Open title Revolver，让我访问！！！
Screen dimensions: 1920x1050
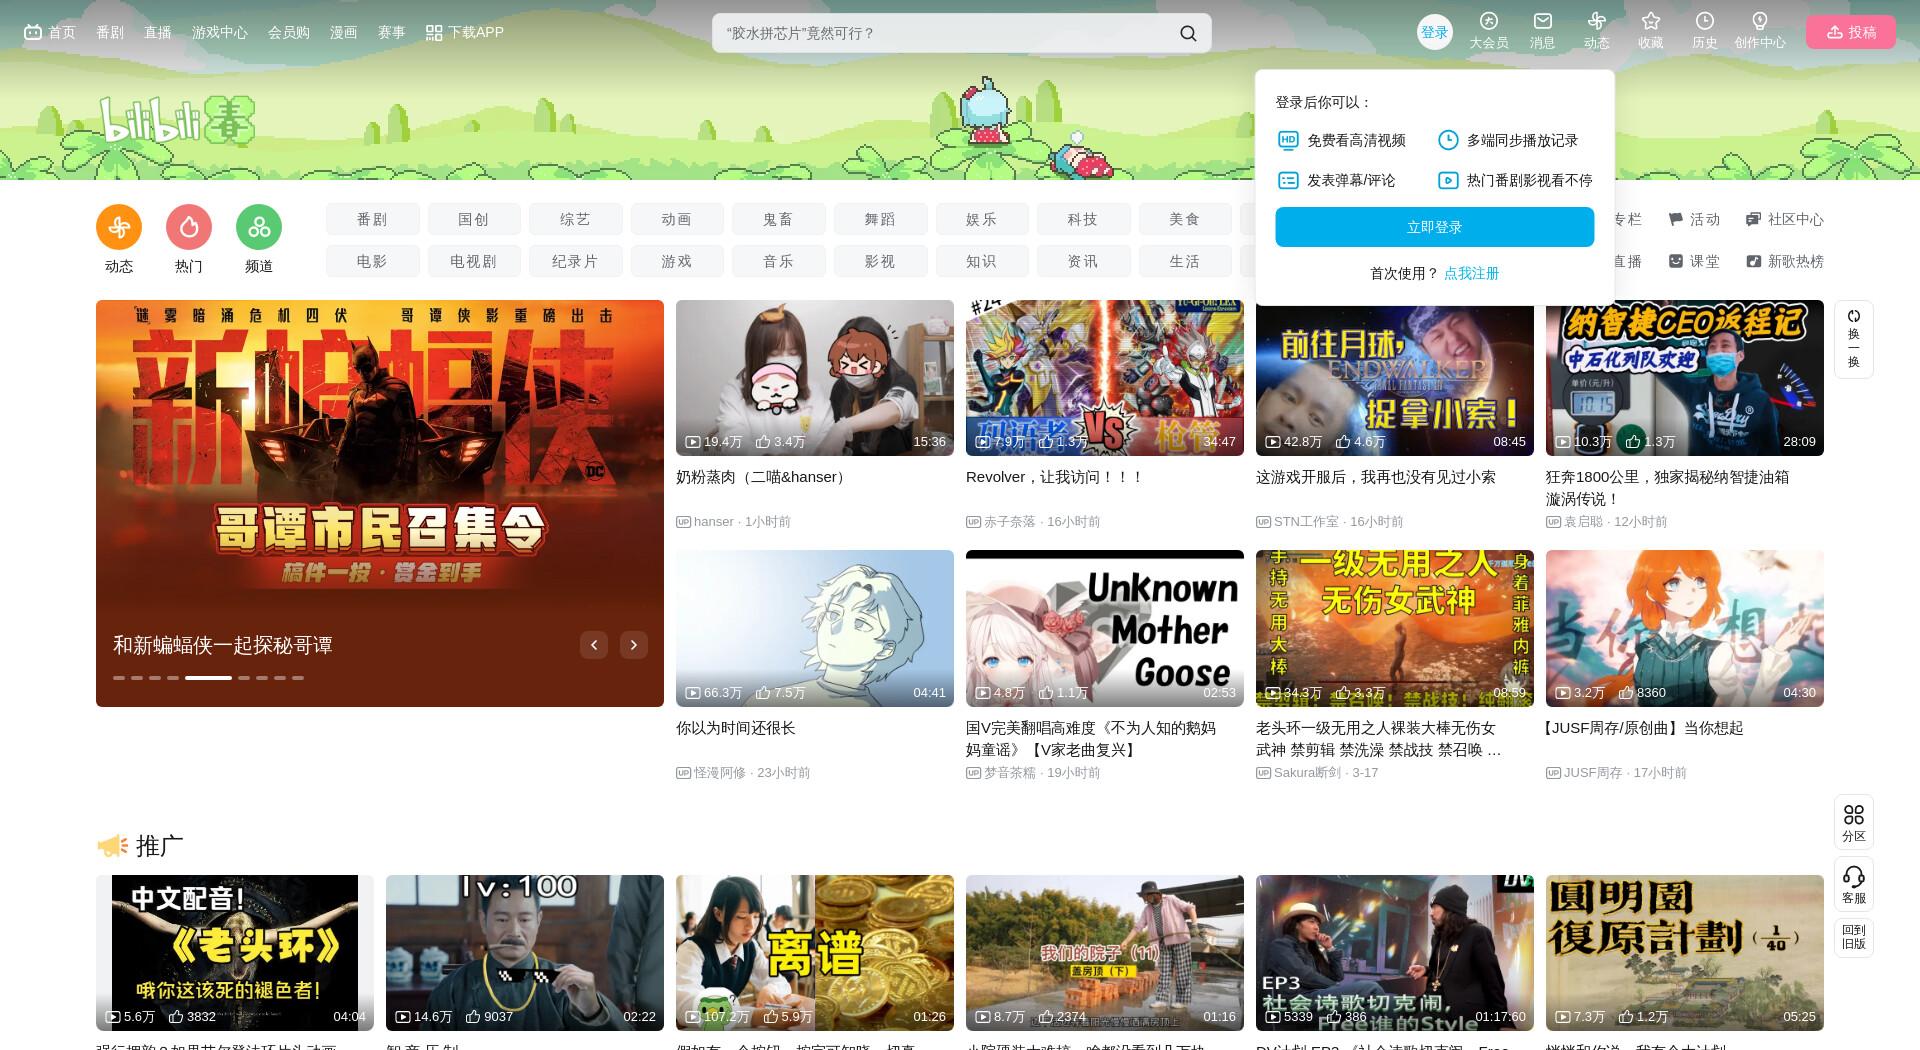coord(1055,477)
